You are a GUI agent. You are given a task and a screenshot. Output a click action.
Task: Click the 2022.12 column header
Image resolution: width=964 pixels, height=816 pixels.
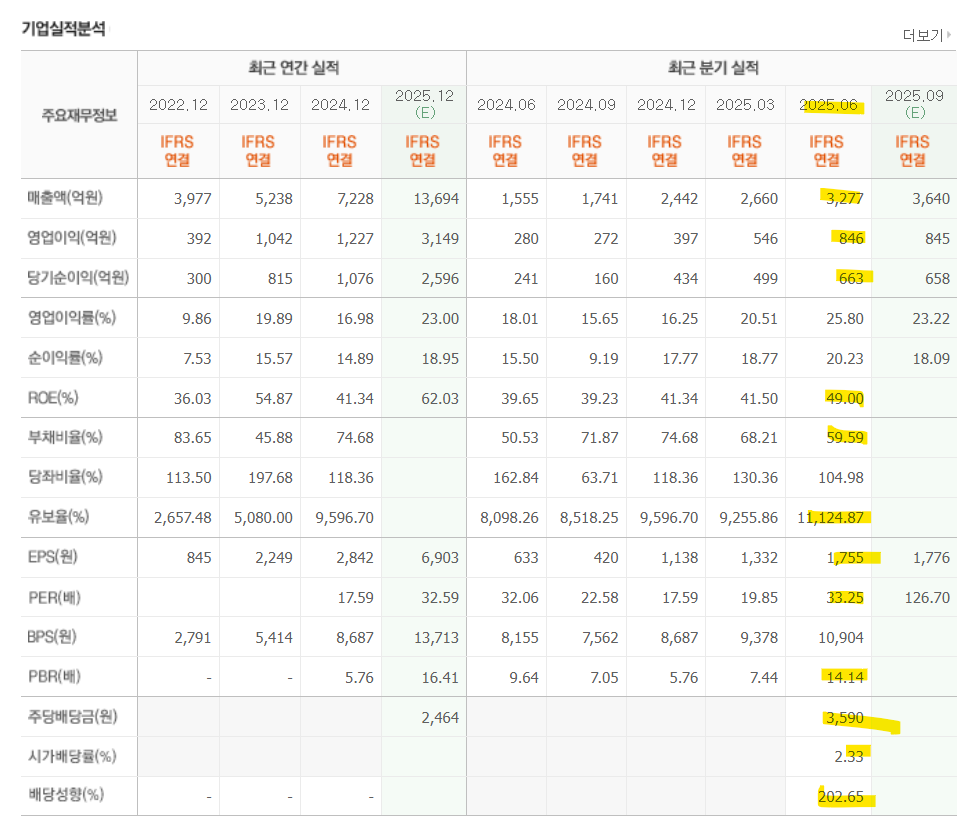pos(178,105)
